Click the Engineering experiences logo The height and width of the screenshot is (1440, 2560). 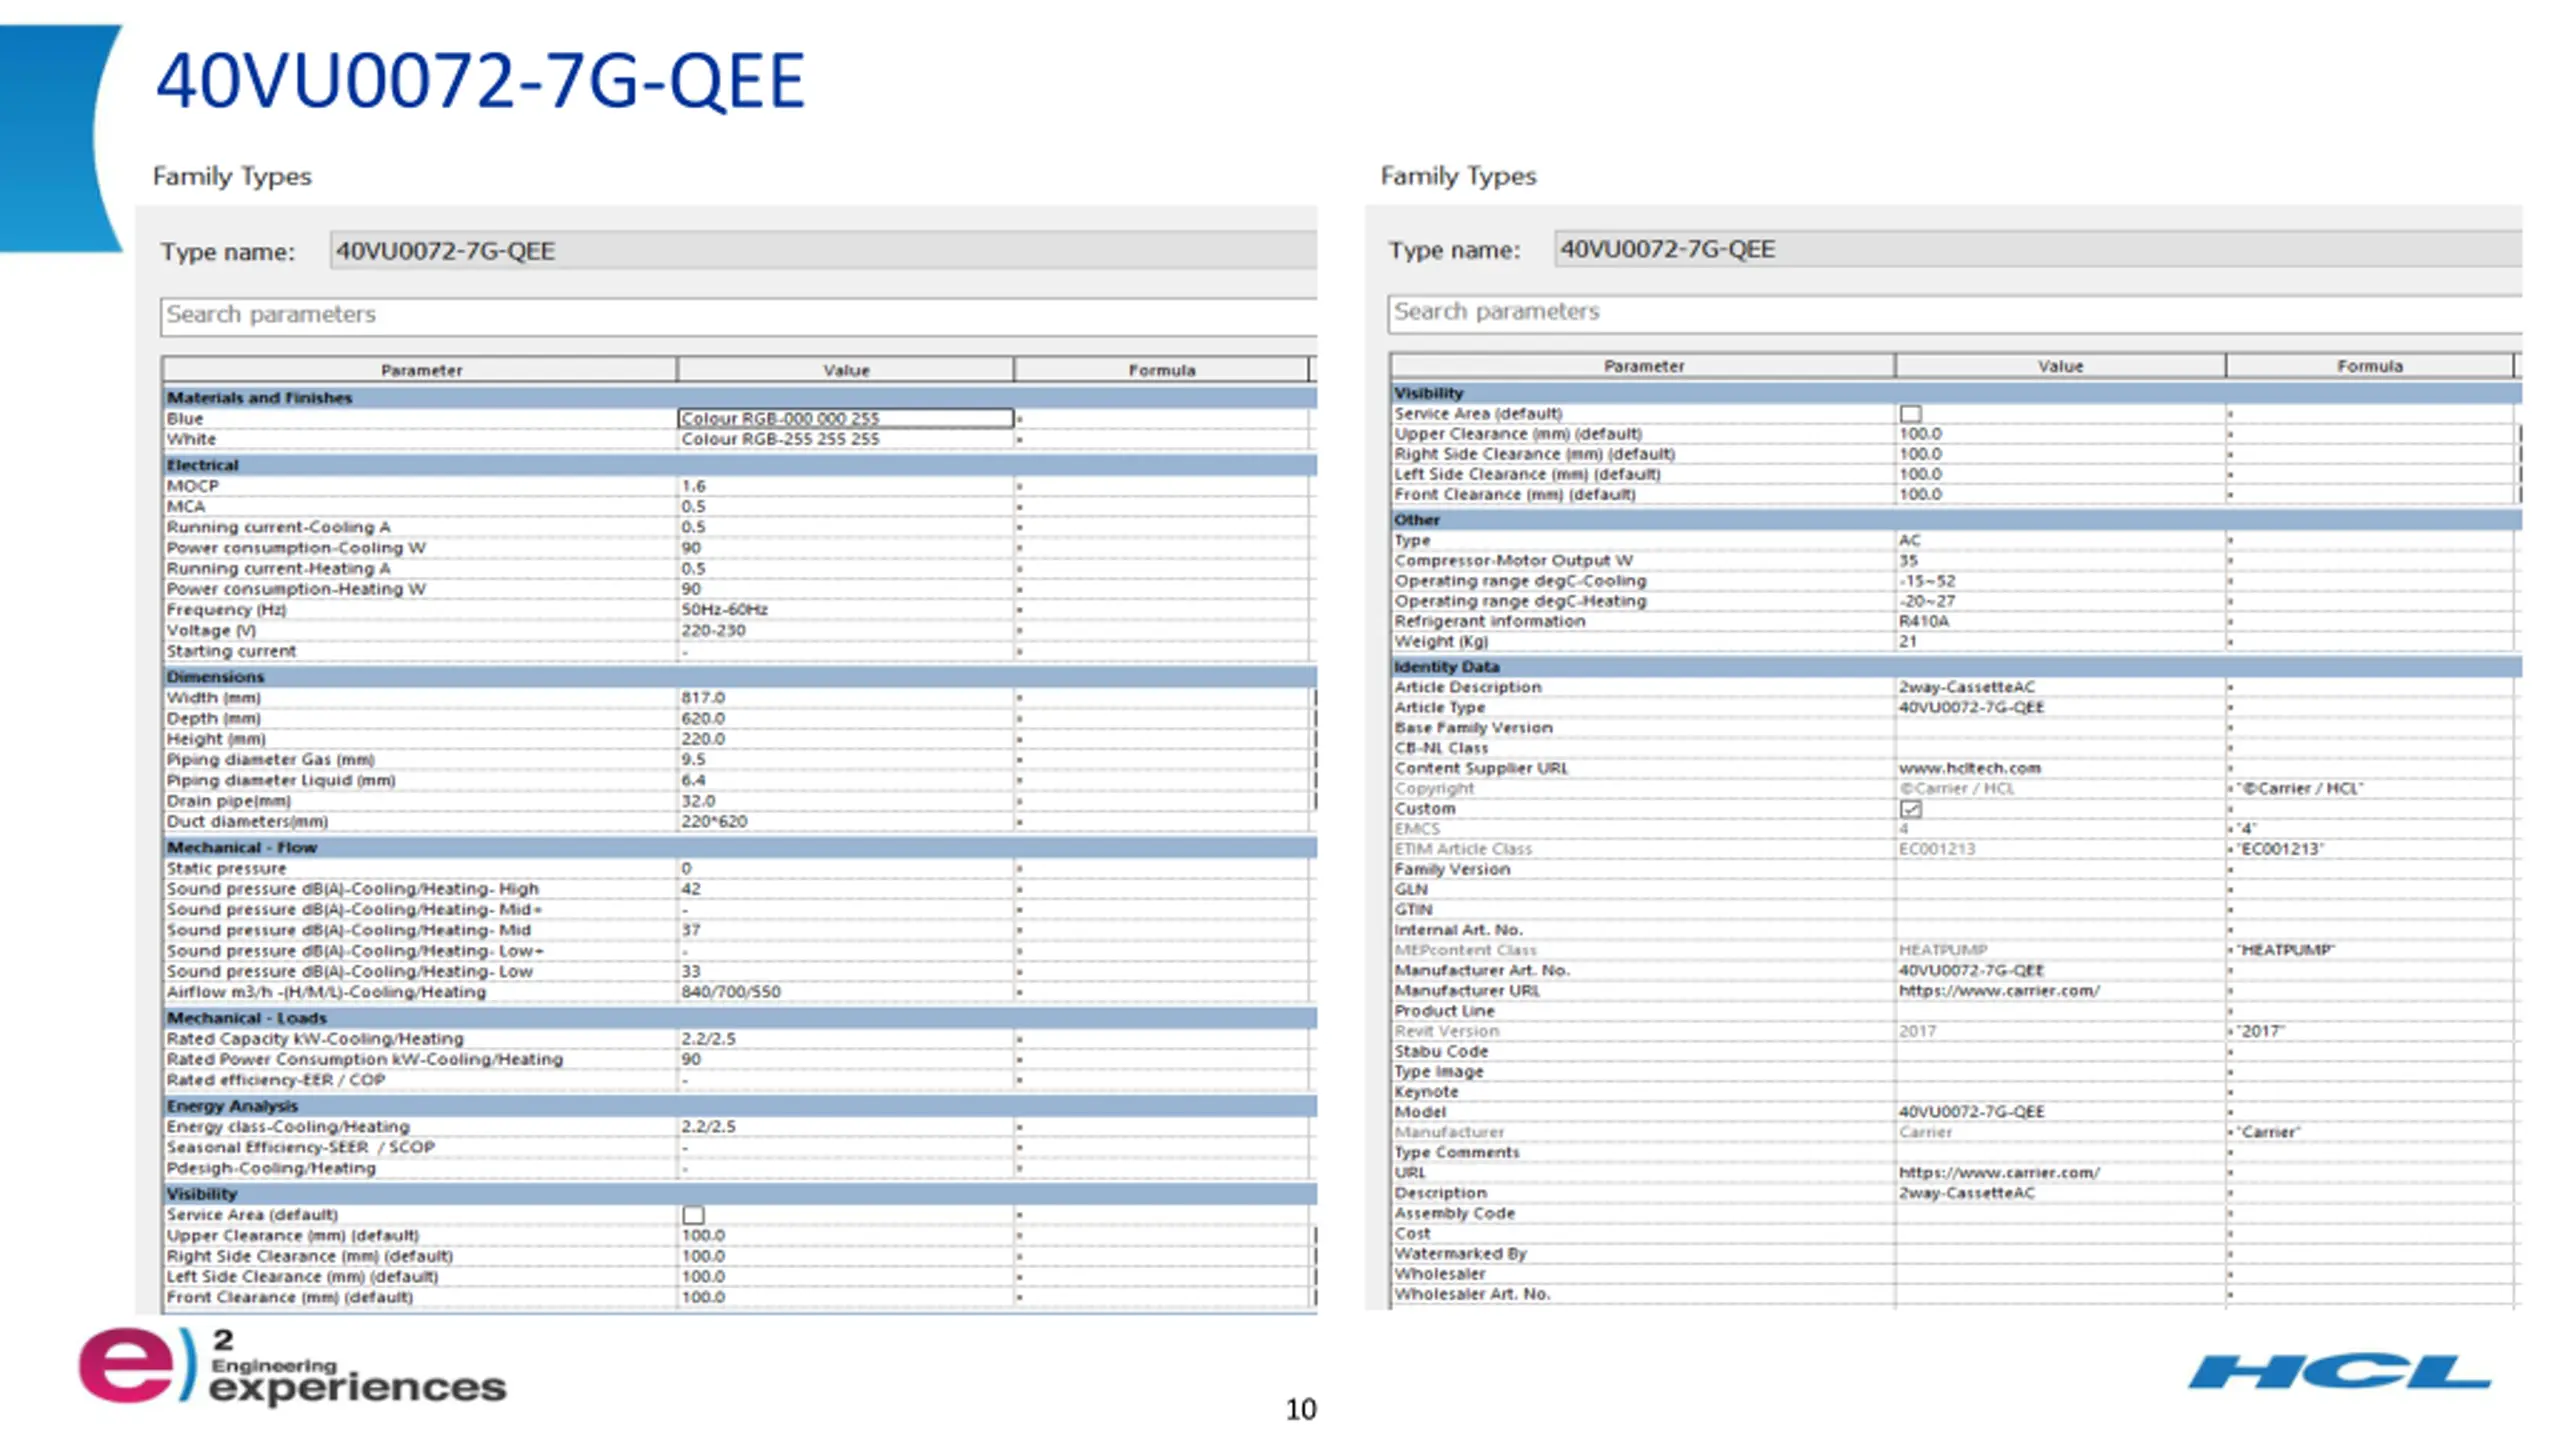[292, 1367]
